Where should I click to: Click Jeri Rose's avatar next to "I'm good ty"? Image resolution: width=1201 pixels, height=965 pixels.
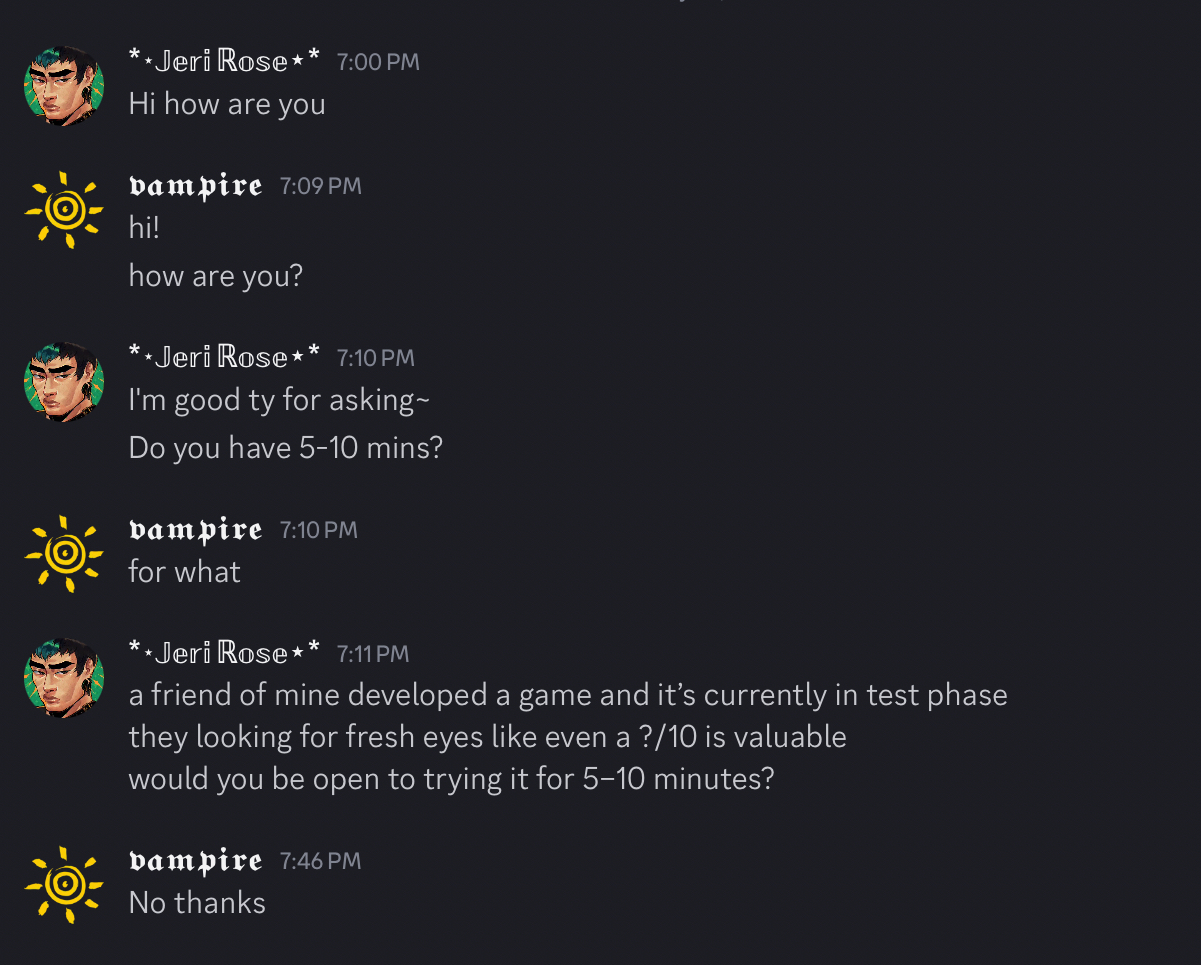(x=64, y=382)
